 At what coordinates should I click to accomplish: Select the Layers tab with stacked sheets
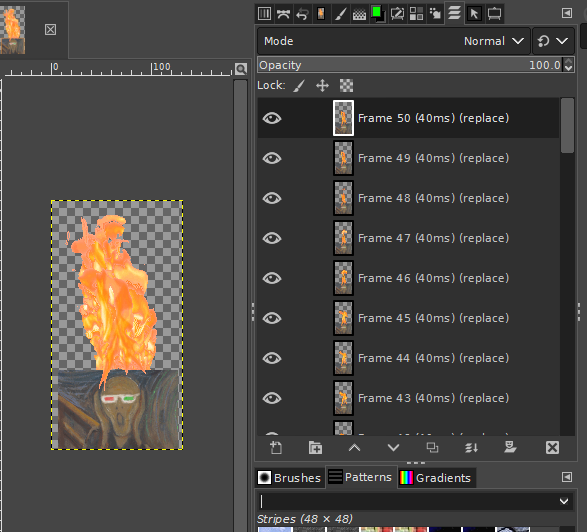(454, 13)
